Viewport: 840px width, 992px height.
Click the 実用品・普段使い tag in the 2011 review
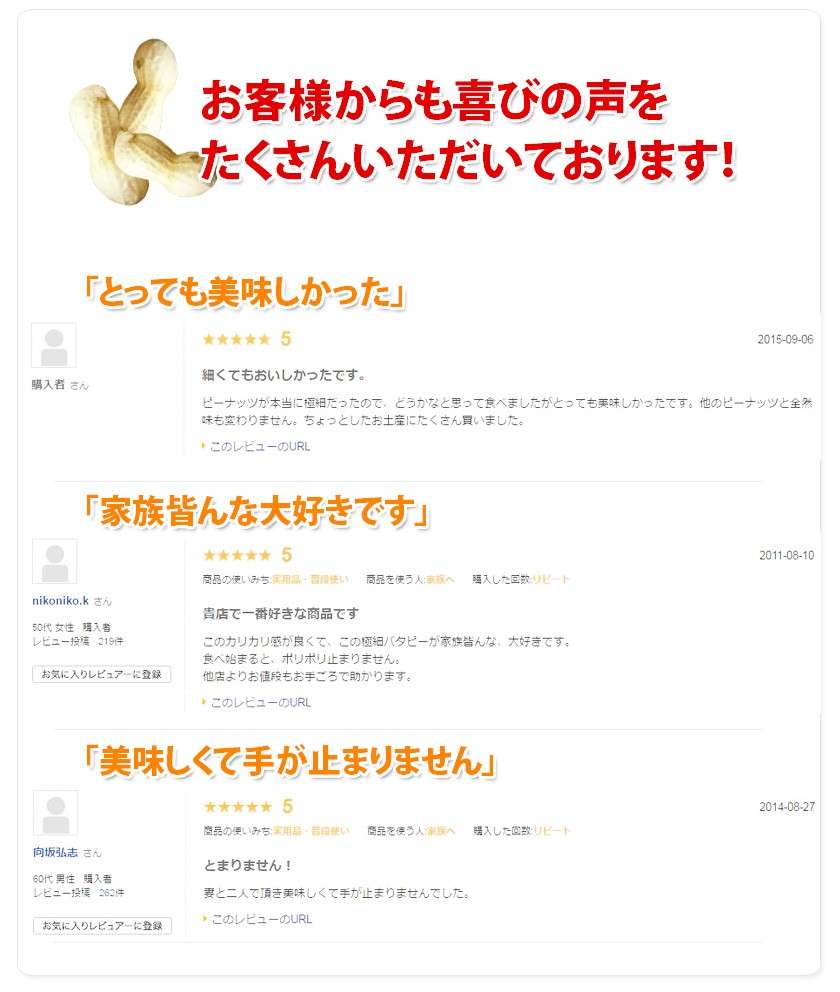click(310, 580)
